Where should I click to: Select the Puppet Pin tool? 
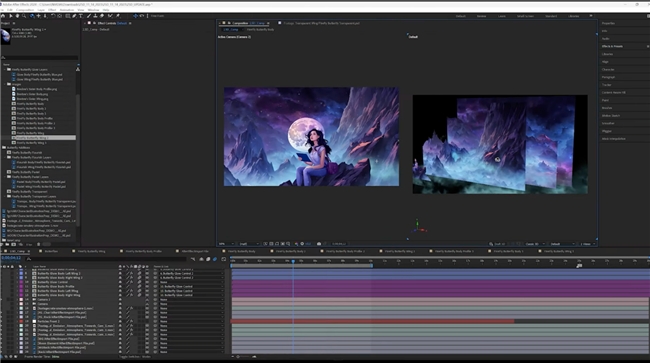click(118, 16)
